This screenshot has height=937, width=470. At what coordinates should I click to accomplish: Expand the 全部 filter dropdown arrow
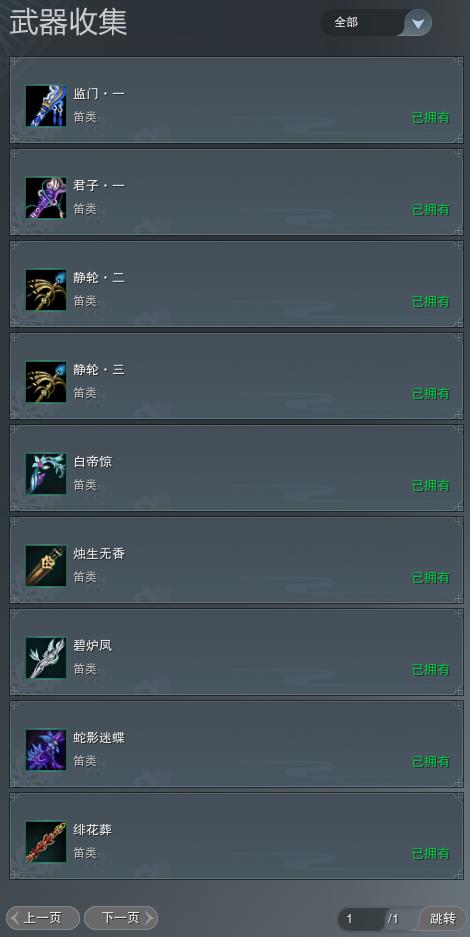point(418,23)
